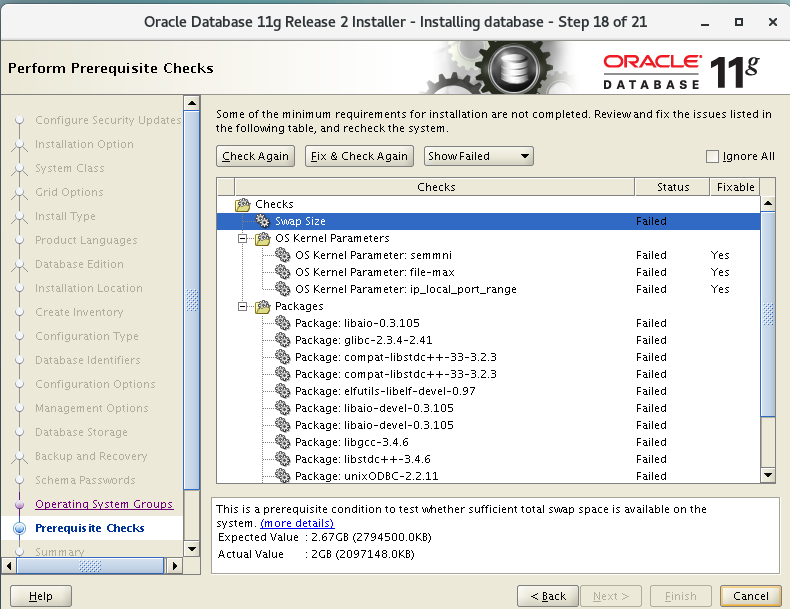
Task: Click the Status column header
Action: [x=673, y=187]
